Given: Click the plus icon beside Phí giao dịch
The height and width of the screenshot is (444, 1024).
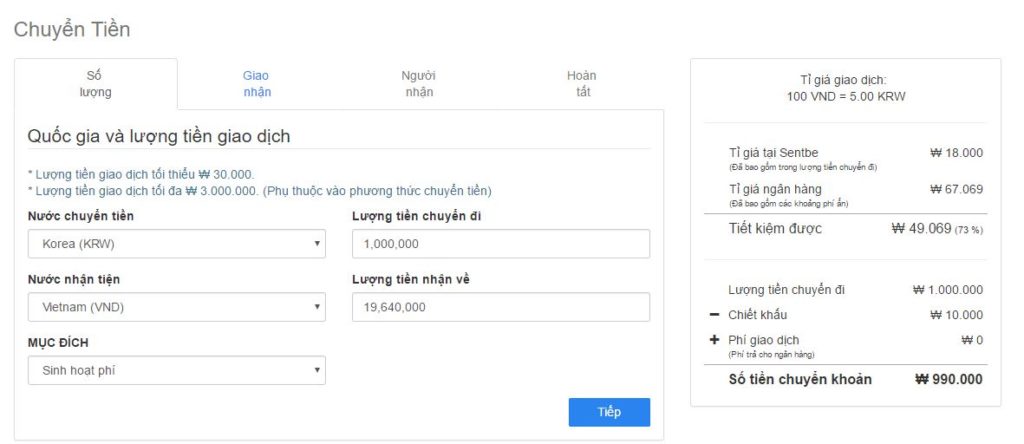Looking at the screenshot, I should pos(714,340).
